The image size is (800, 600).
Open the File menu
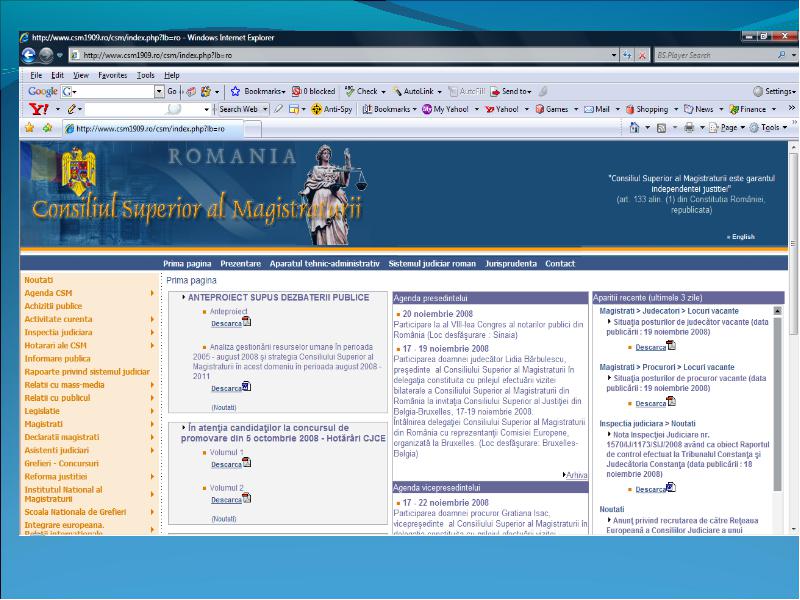click(x=36, y=75)
